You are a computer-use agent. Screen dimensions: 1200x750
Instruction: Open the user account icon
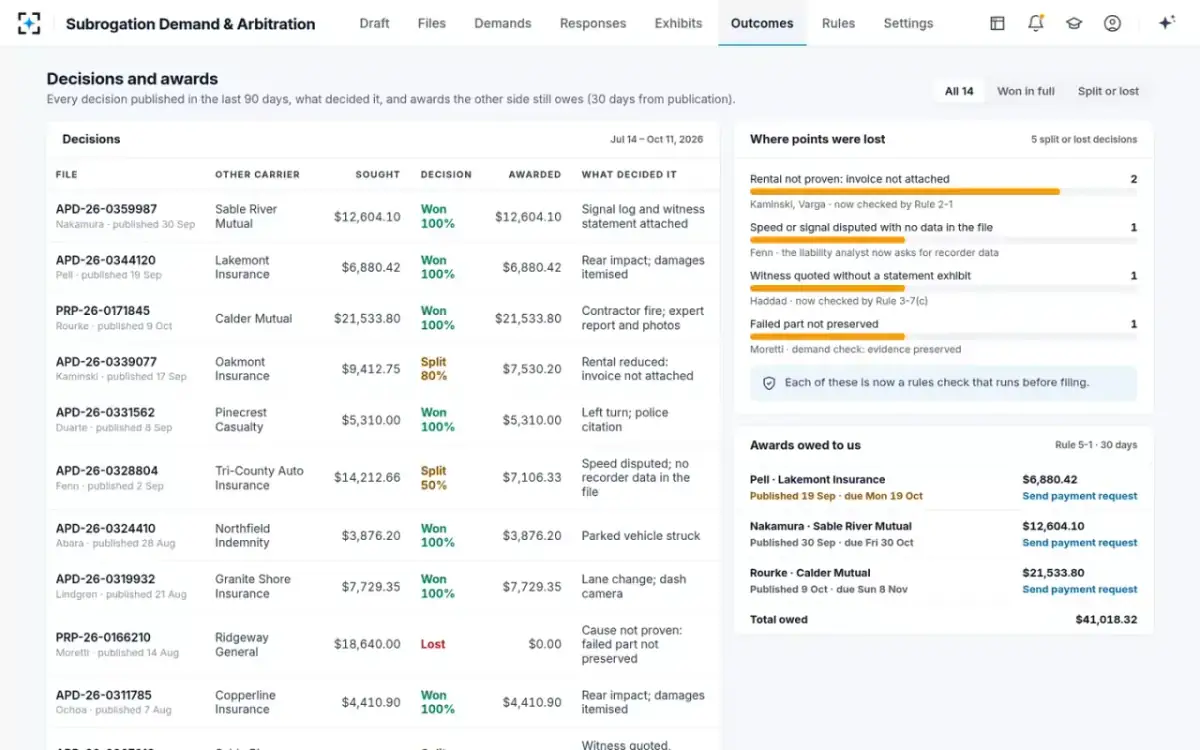[1112, 23]
